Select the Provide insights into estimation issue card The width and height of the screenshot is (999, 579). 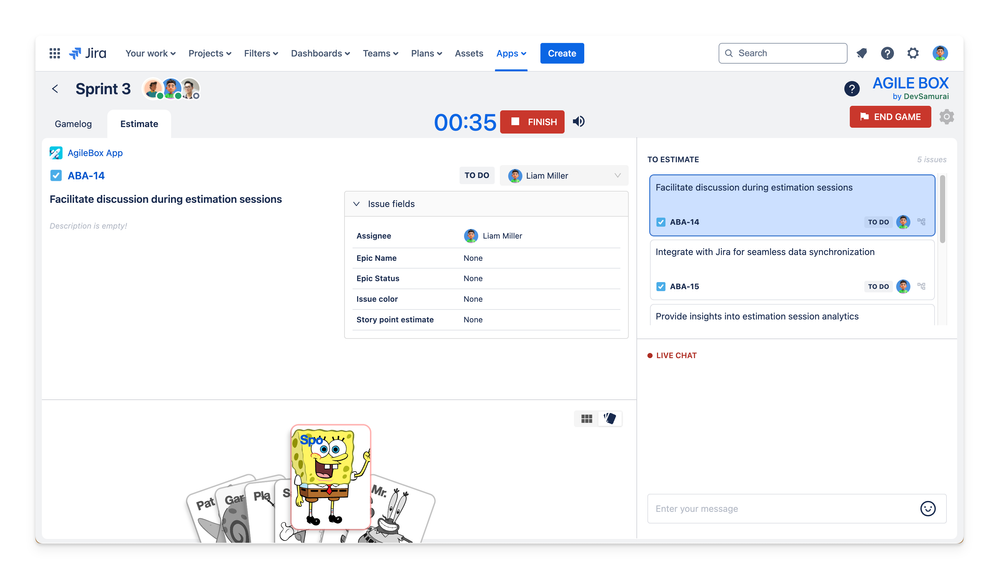pos(792,316)
